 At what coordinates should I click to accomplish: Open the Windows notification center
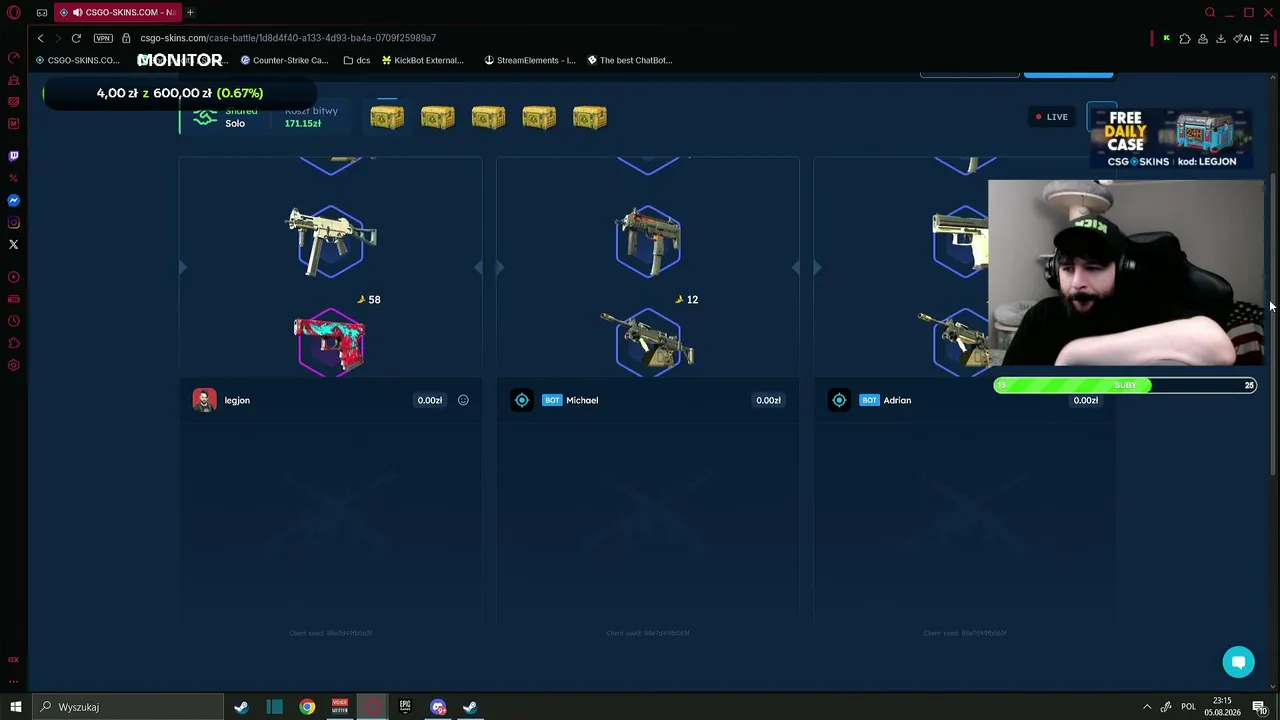1260,707
